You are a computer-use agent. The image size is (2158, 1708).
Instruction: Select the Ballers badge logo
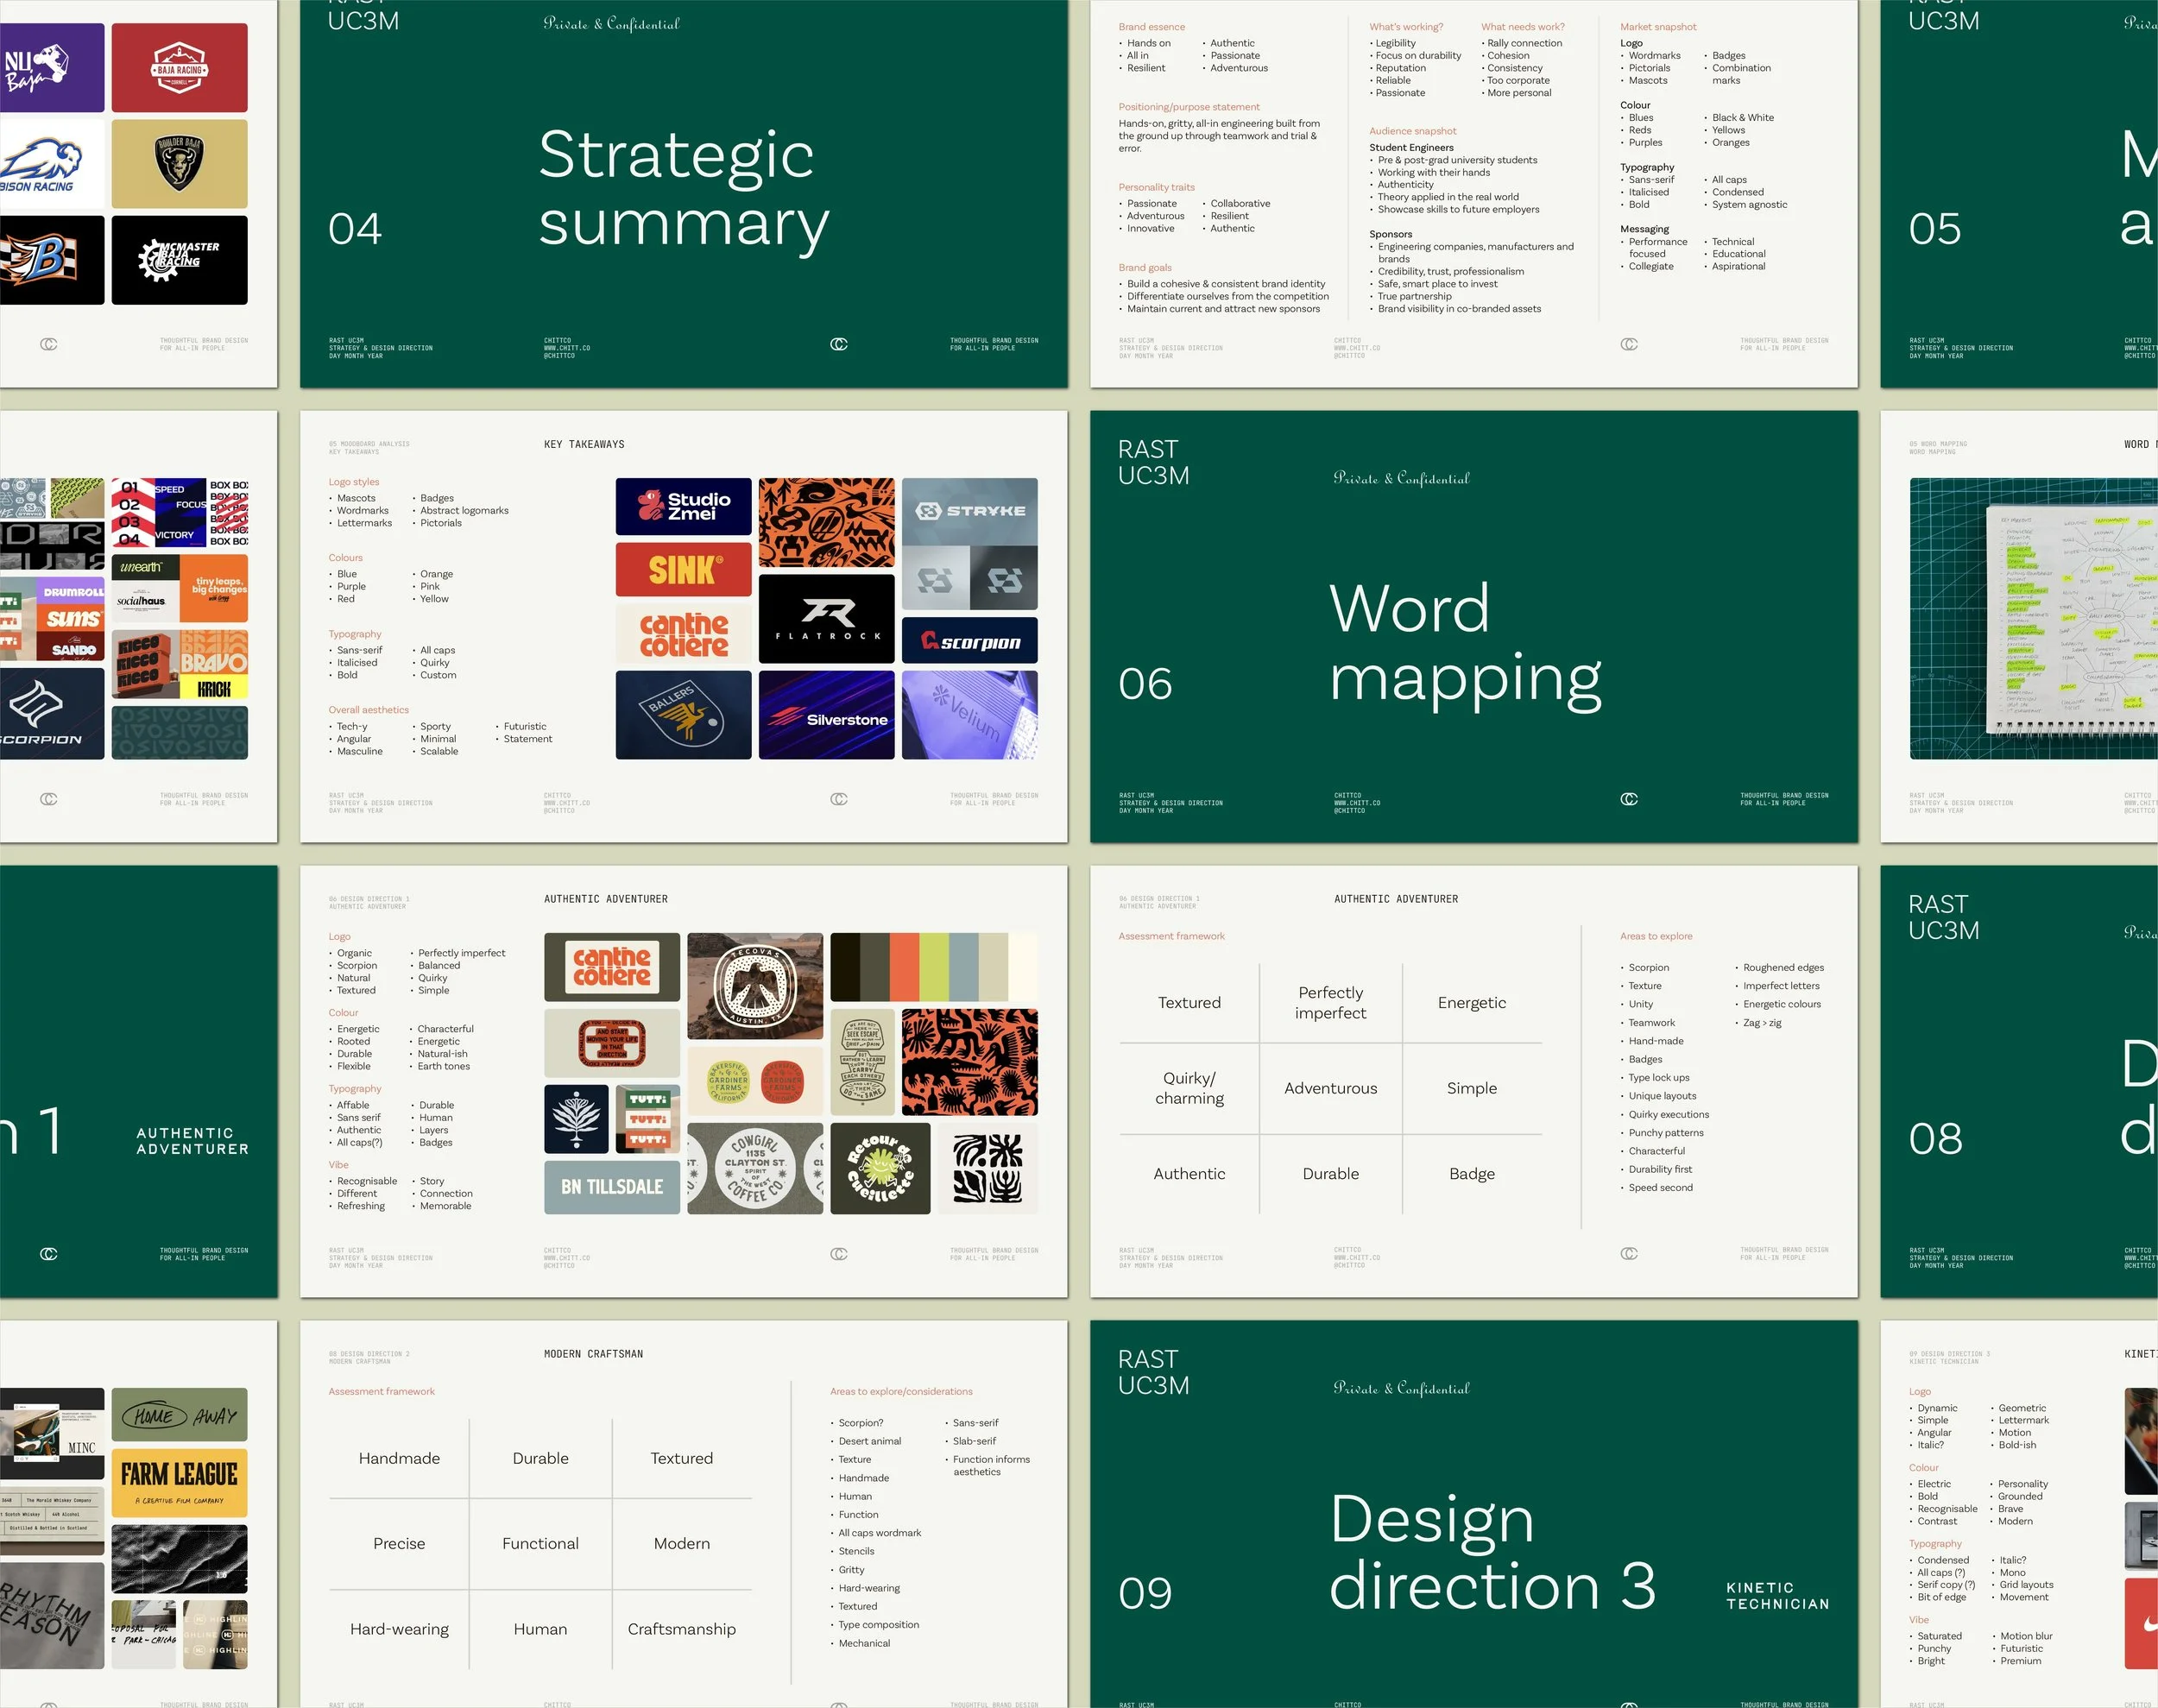(683, 715)
